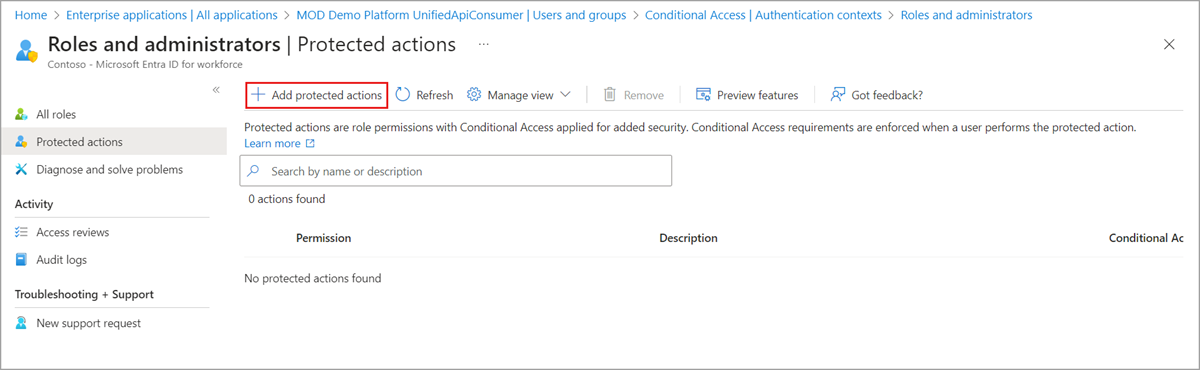Image resolution: width=1200 pixels, height=370 pixels.
Task: Click the Audit logs sidebar icon
Action: [22, 260]
